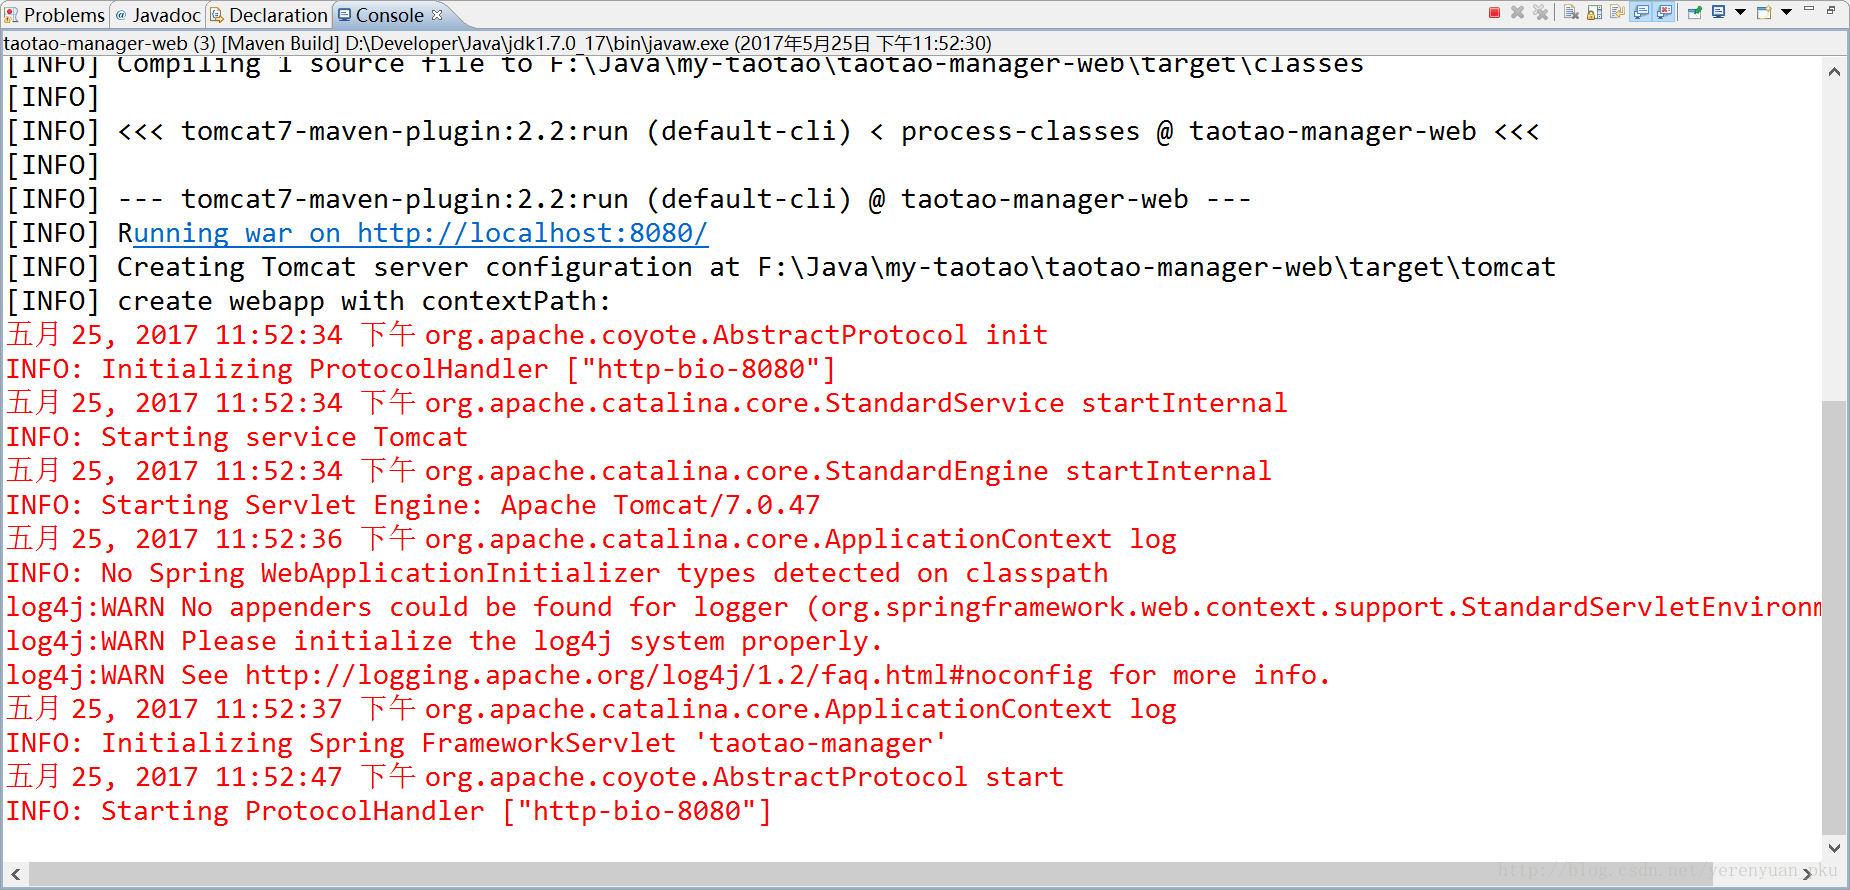Screen dimensions: 1850x890
Task: Click 'Creating Tomcat server configuration' line
Action: [781, 267]
